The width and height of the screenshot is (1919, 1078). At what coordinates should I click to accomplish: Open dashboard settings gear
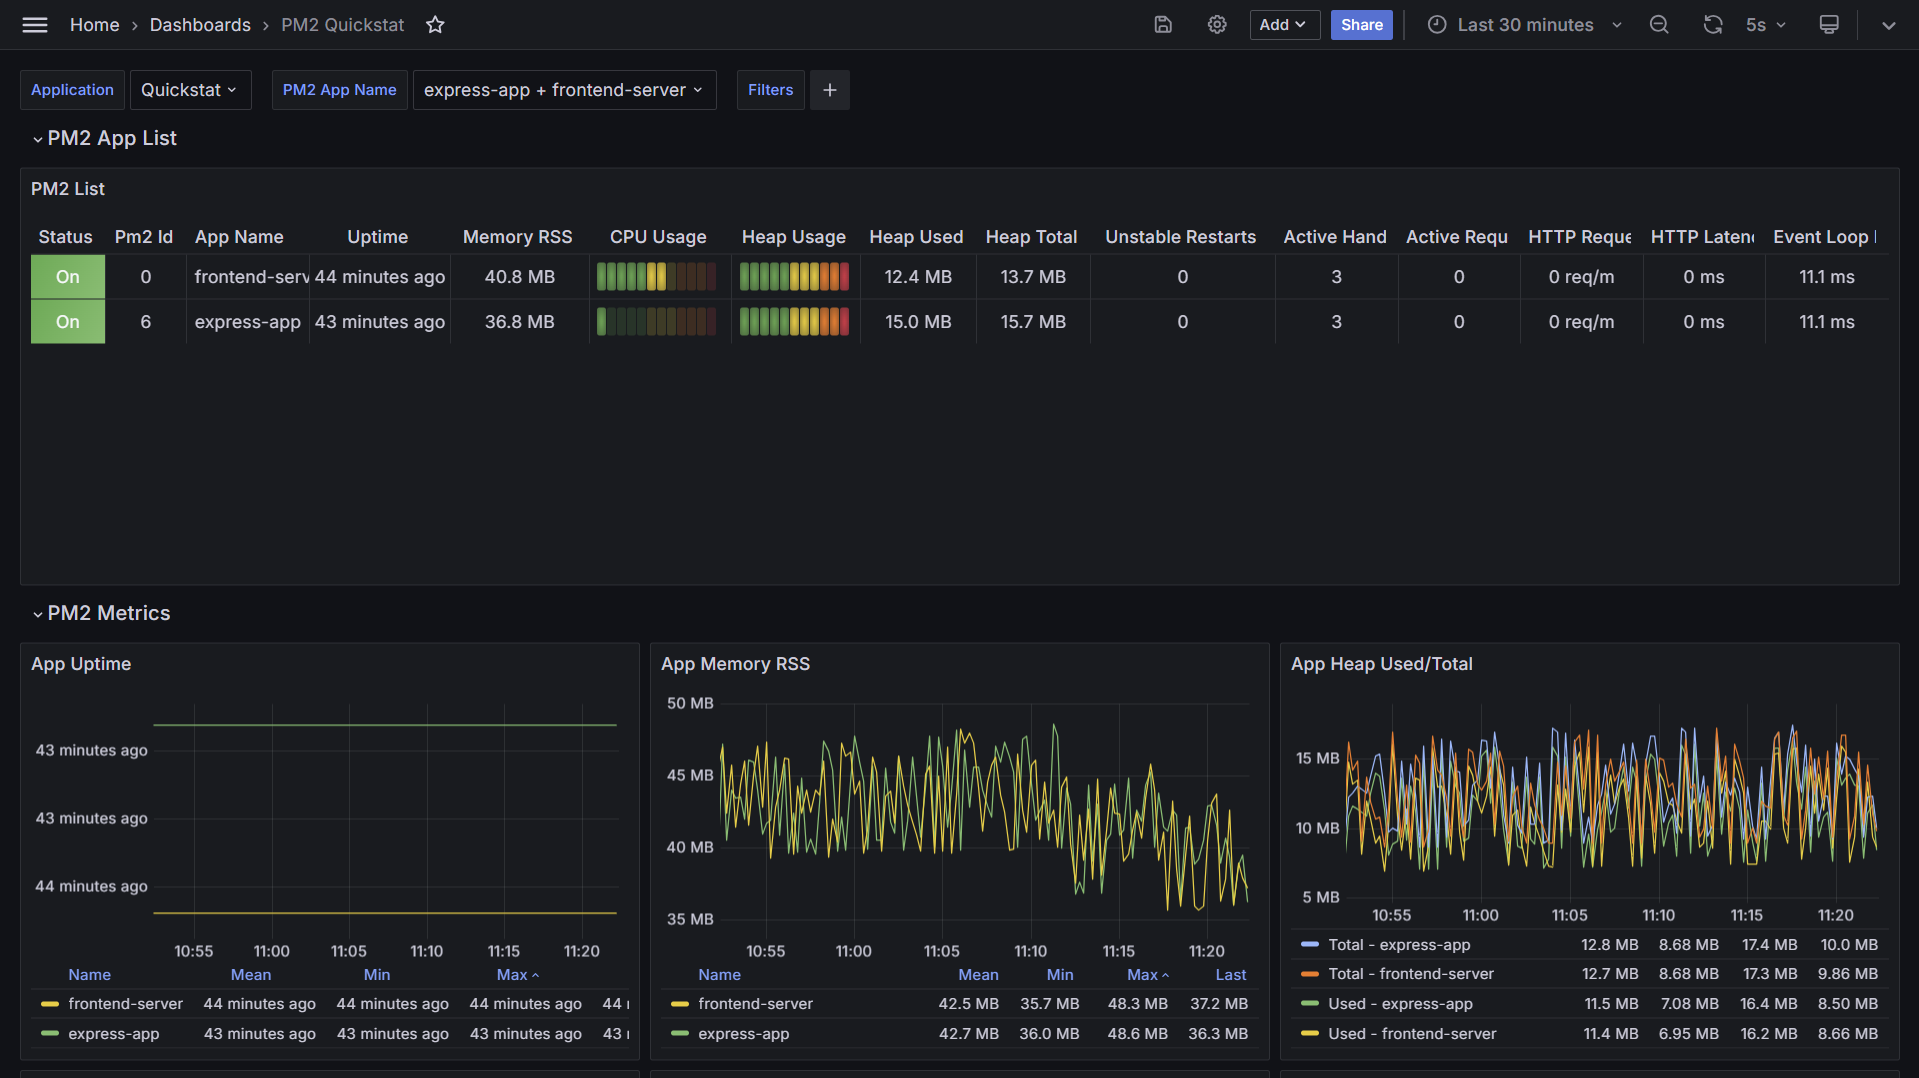(1217, 25)
